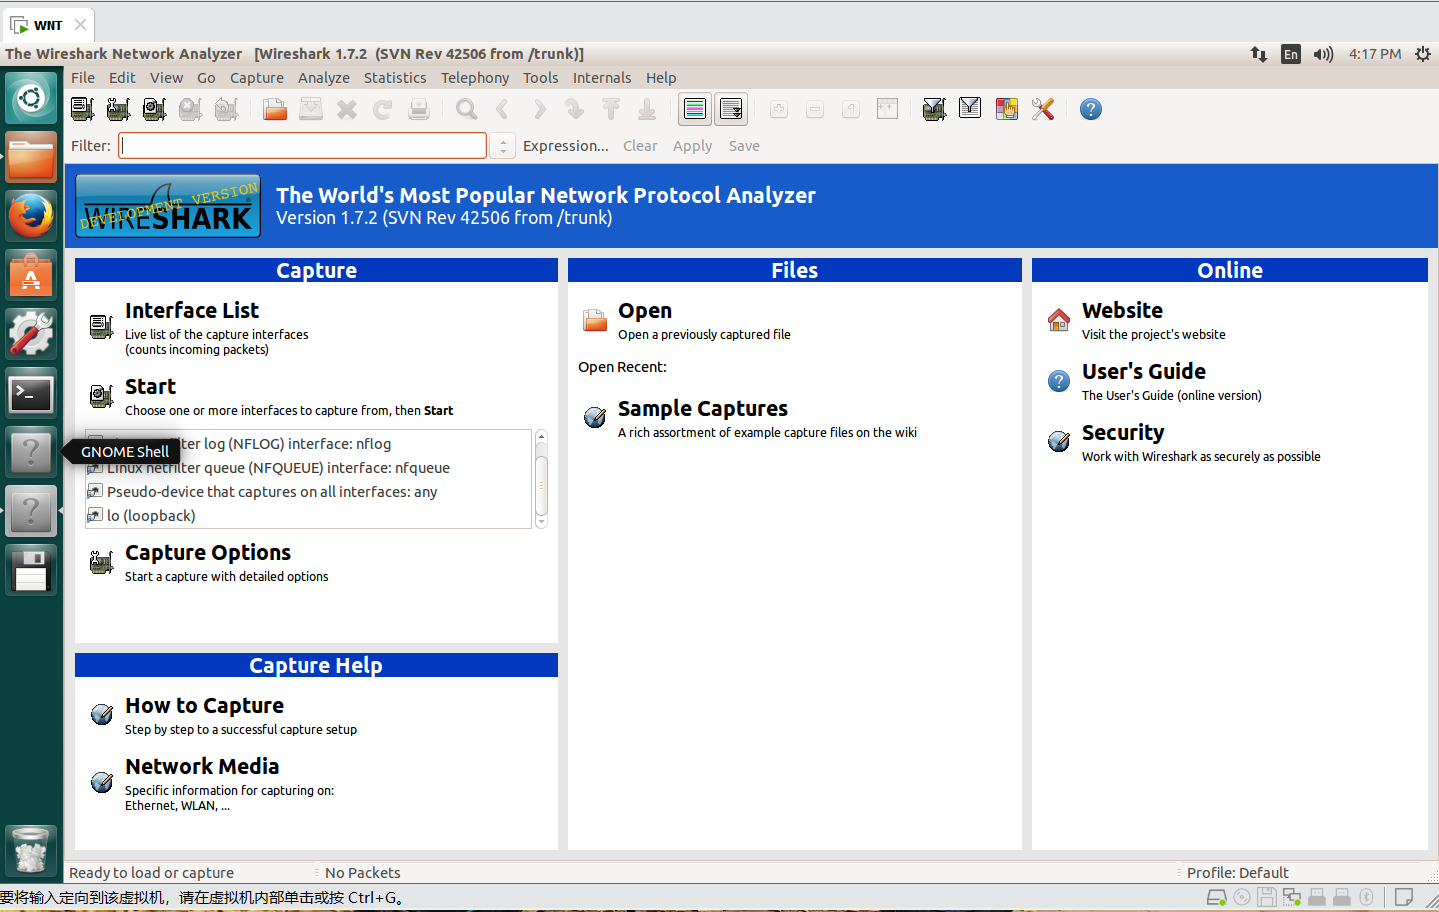Image resolution: width=1439 pixels, height=912 pixels.
Task: Click into the Filter input field
Action: pyautogui.click(x=302, y=146)
